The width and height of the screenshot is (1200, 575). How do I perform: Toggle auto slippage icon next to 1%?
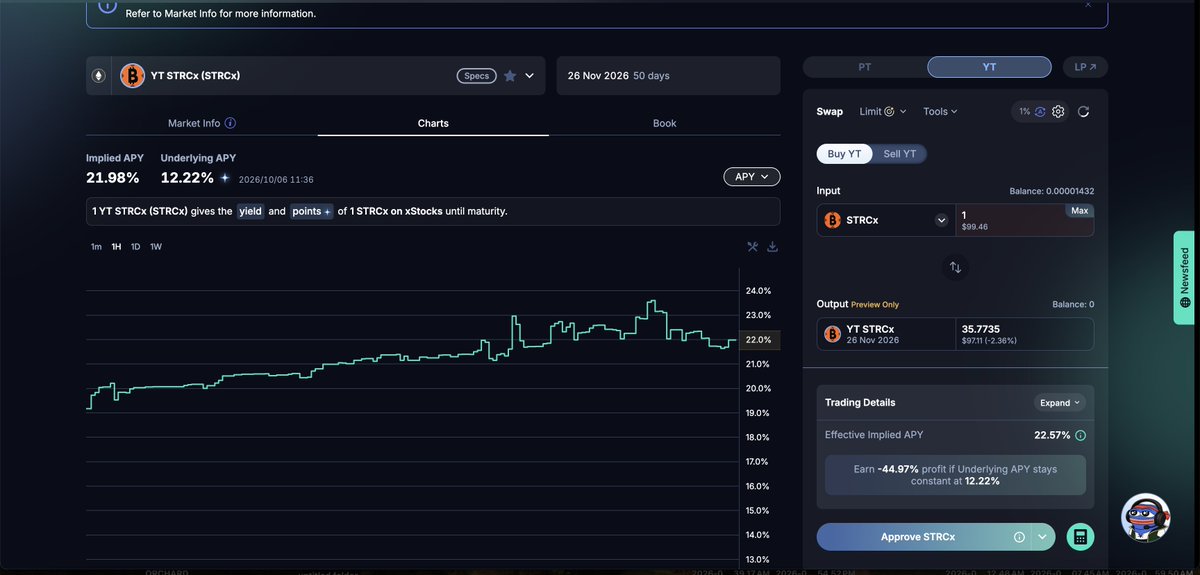click(x=1040, y=112)
